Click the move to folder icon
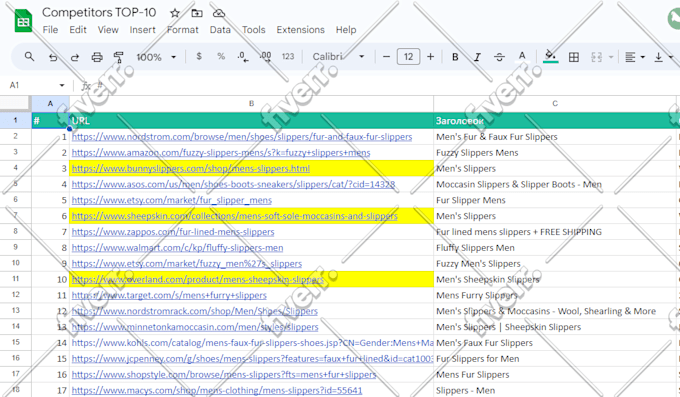680x397 pixels. tap(197, 13)
